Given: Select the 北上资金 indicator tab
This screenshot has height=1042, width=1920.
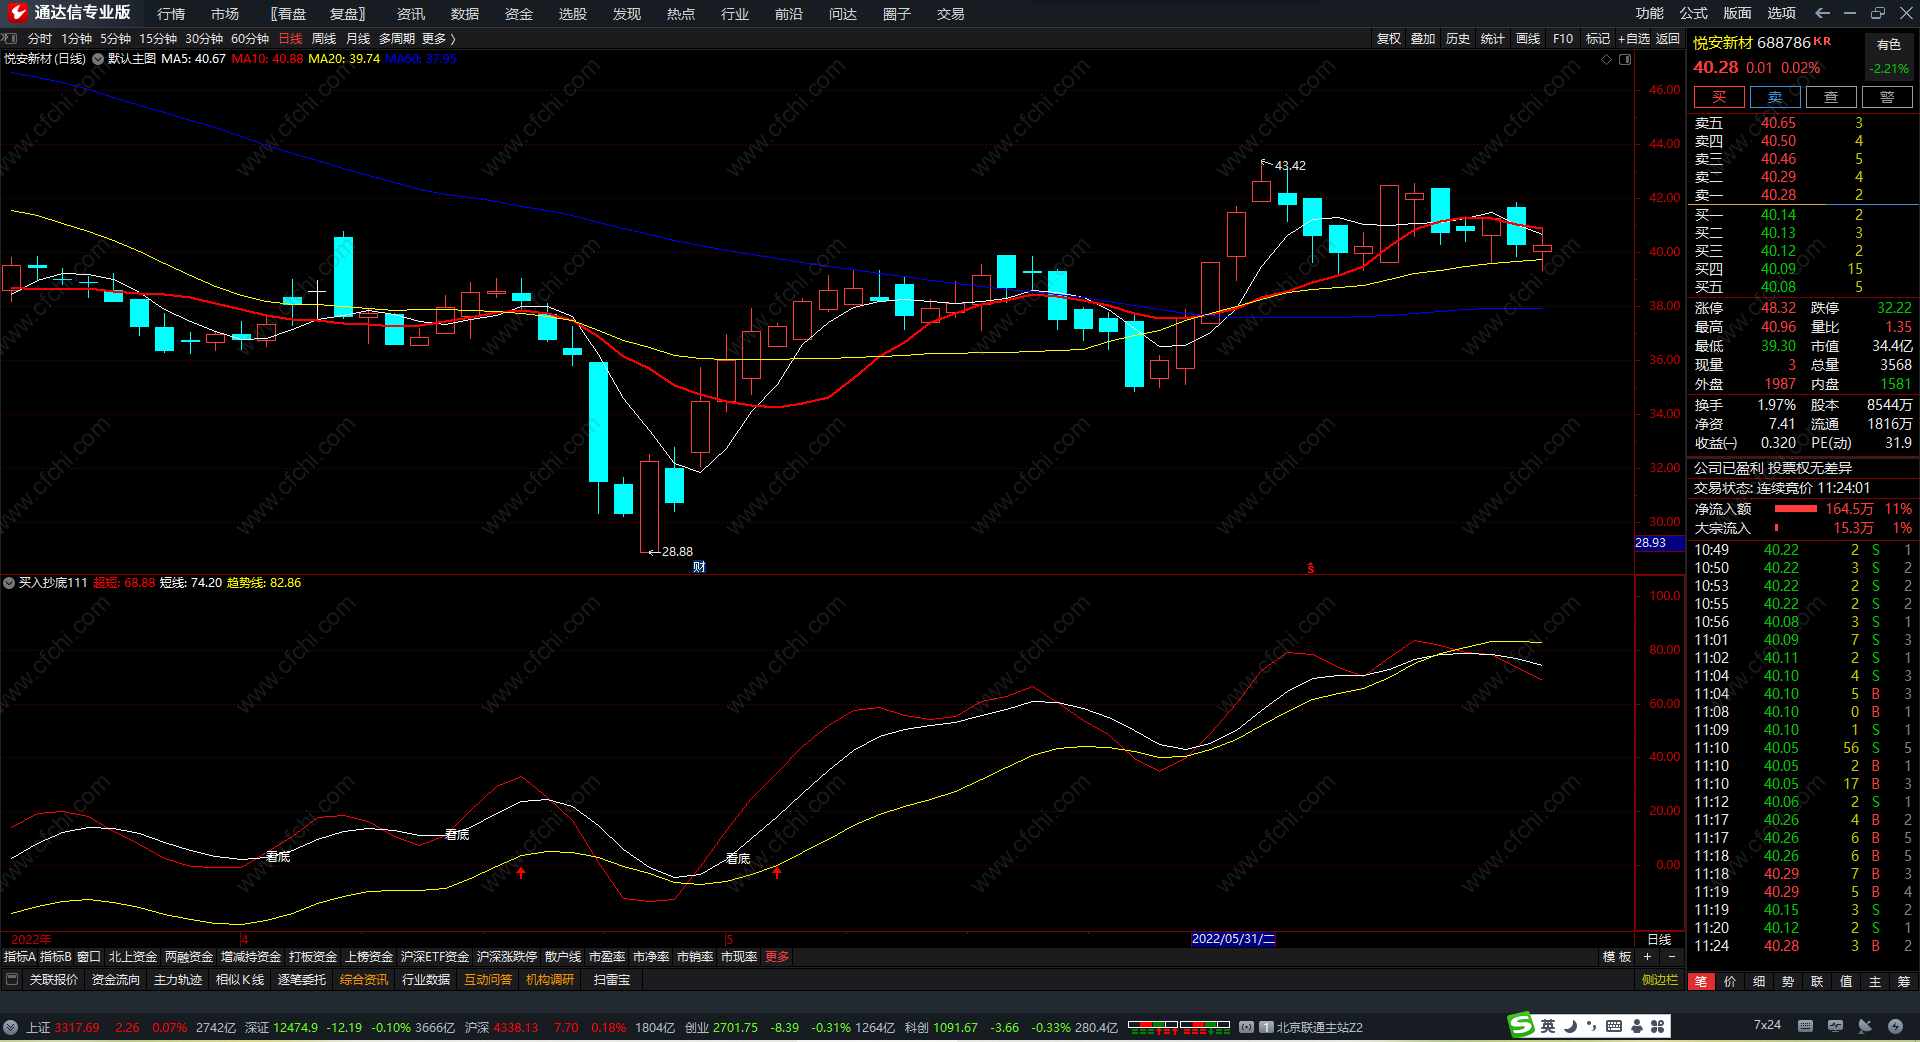Looking at the screenshot, I should coord(133,957).
